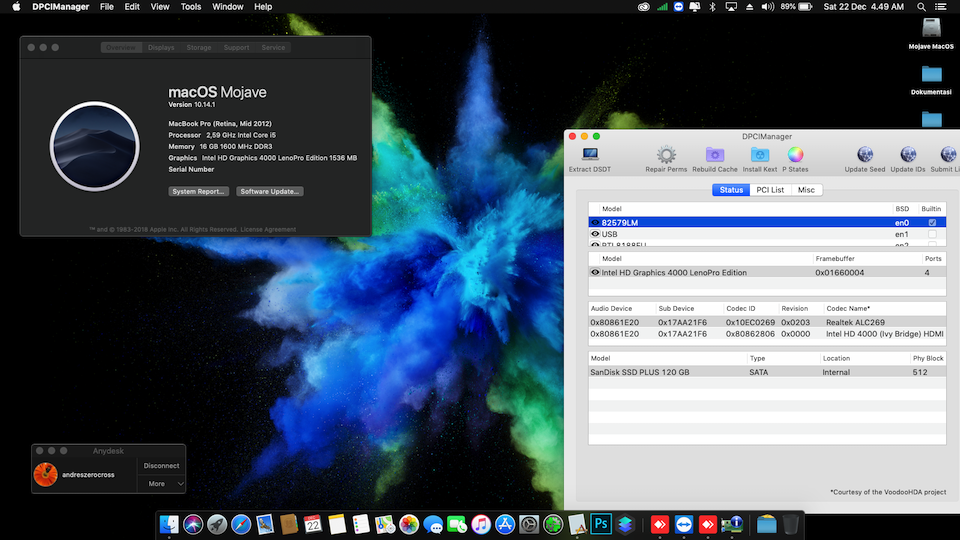
Task: Click the Extract DSDT toolbar icon
Action: tap(590, 154)
